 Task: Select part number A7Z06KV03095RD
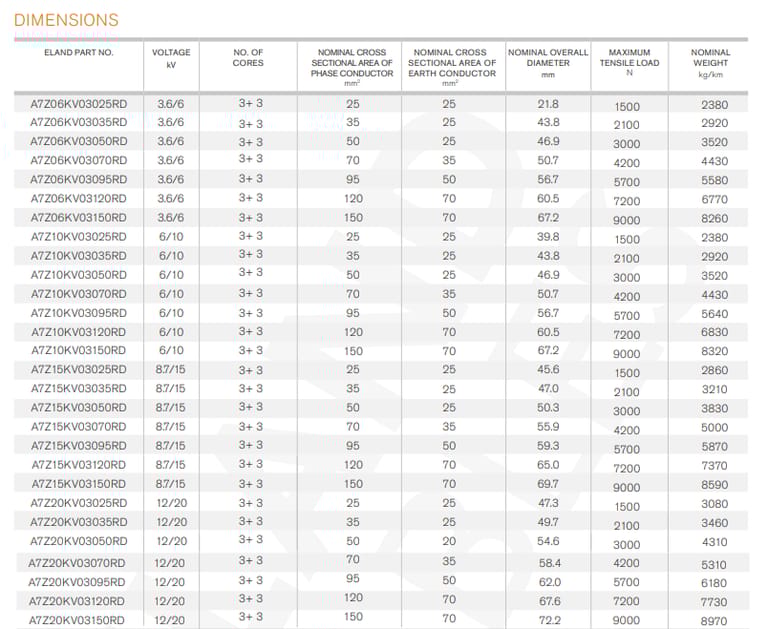(79, 179)
